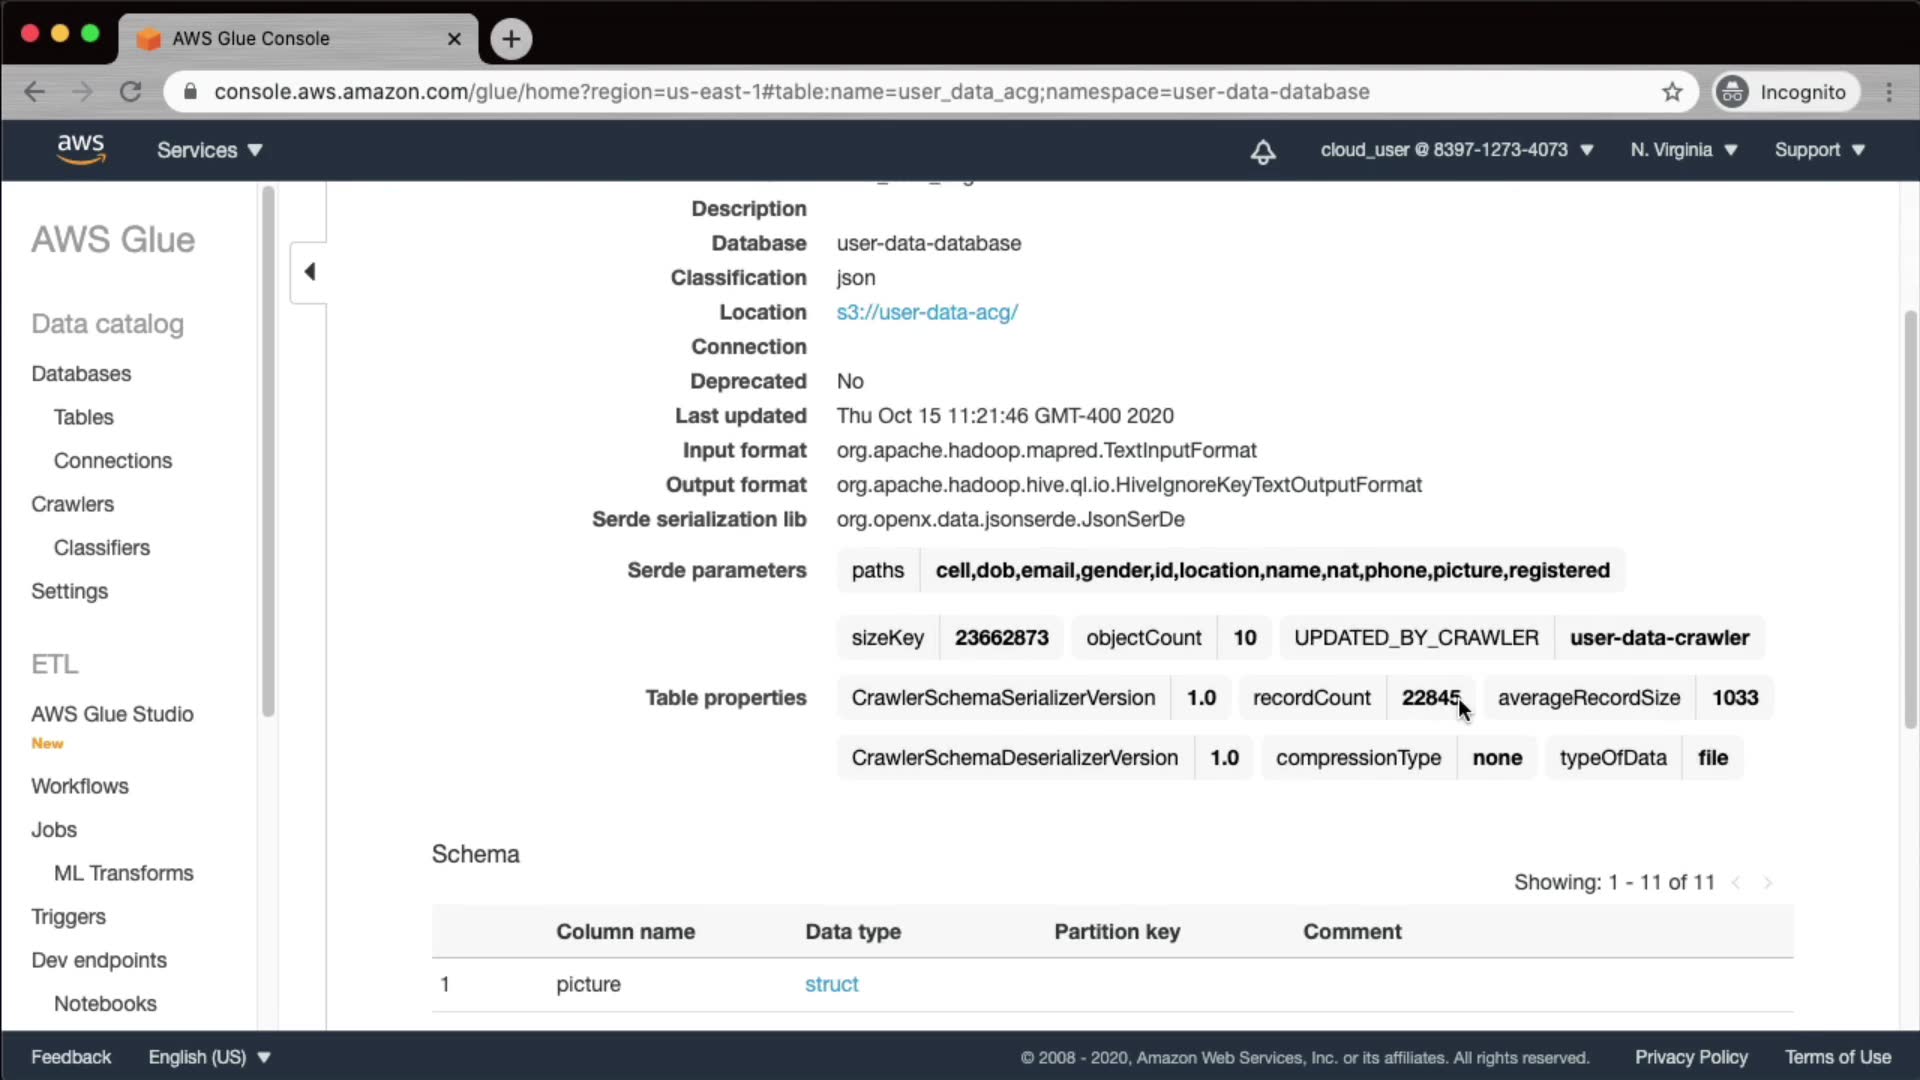The width and height of the screenshot is (1920, 1080).
Task: Click the struct data type link
Action: pyautogui.click(x=831, y=984)
